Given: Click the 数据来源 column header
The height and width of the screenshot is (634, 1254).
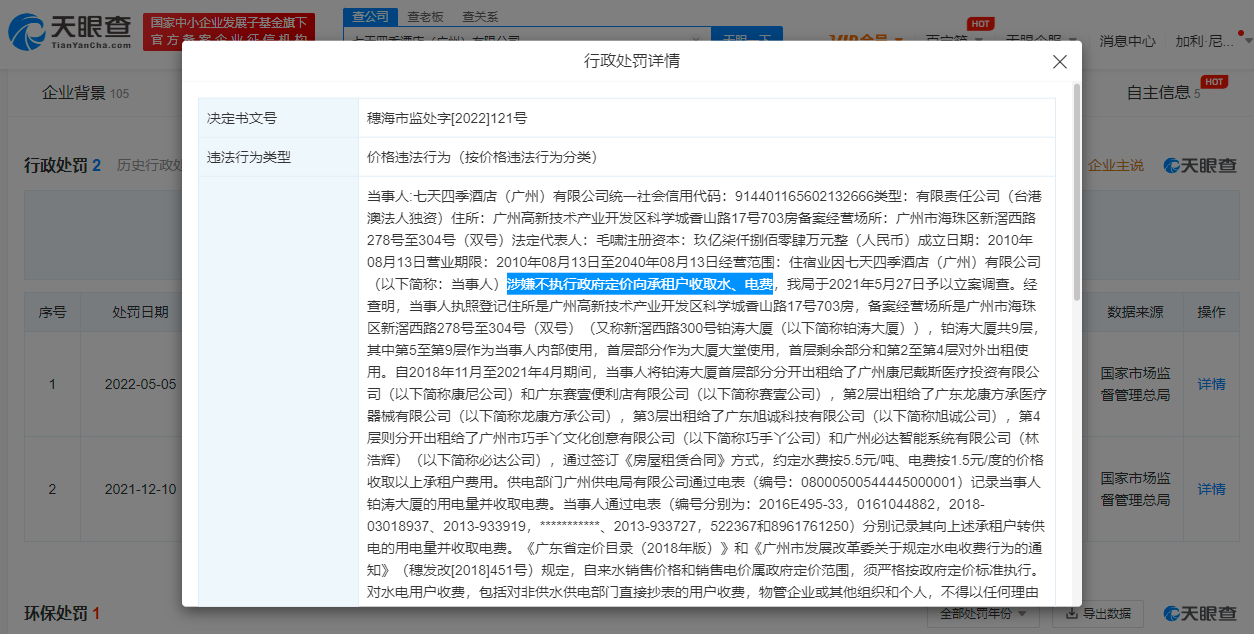Looking at the screenshot, I should pos(1135,313).
